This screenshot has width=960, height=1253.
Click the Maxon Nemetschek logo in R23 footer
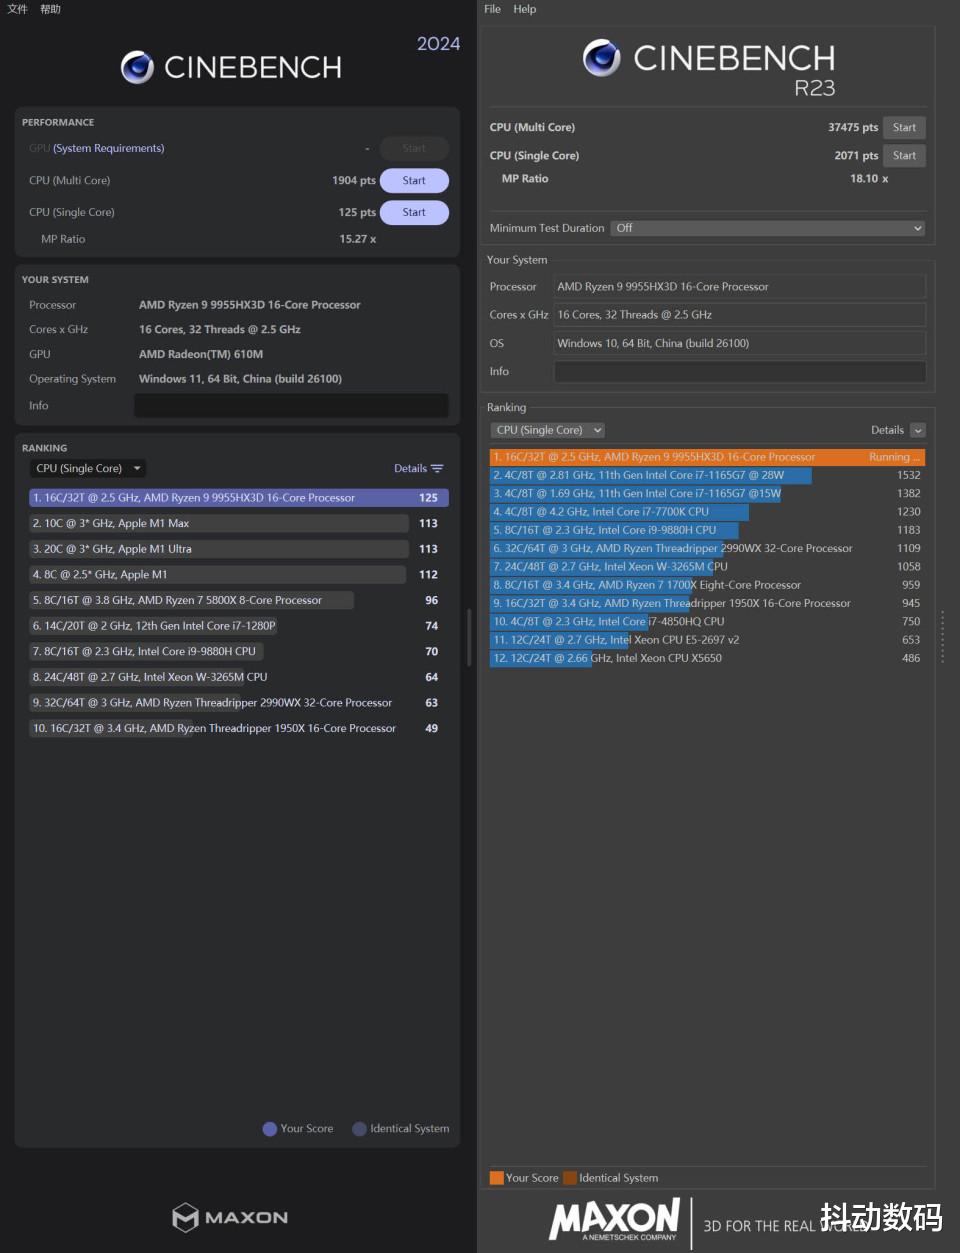tap(614, 1219)
